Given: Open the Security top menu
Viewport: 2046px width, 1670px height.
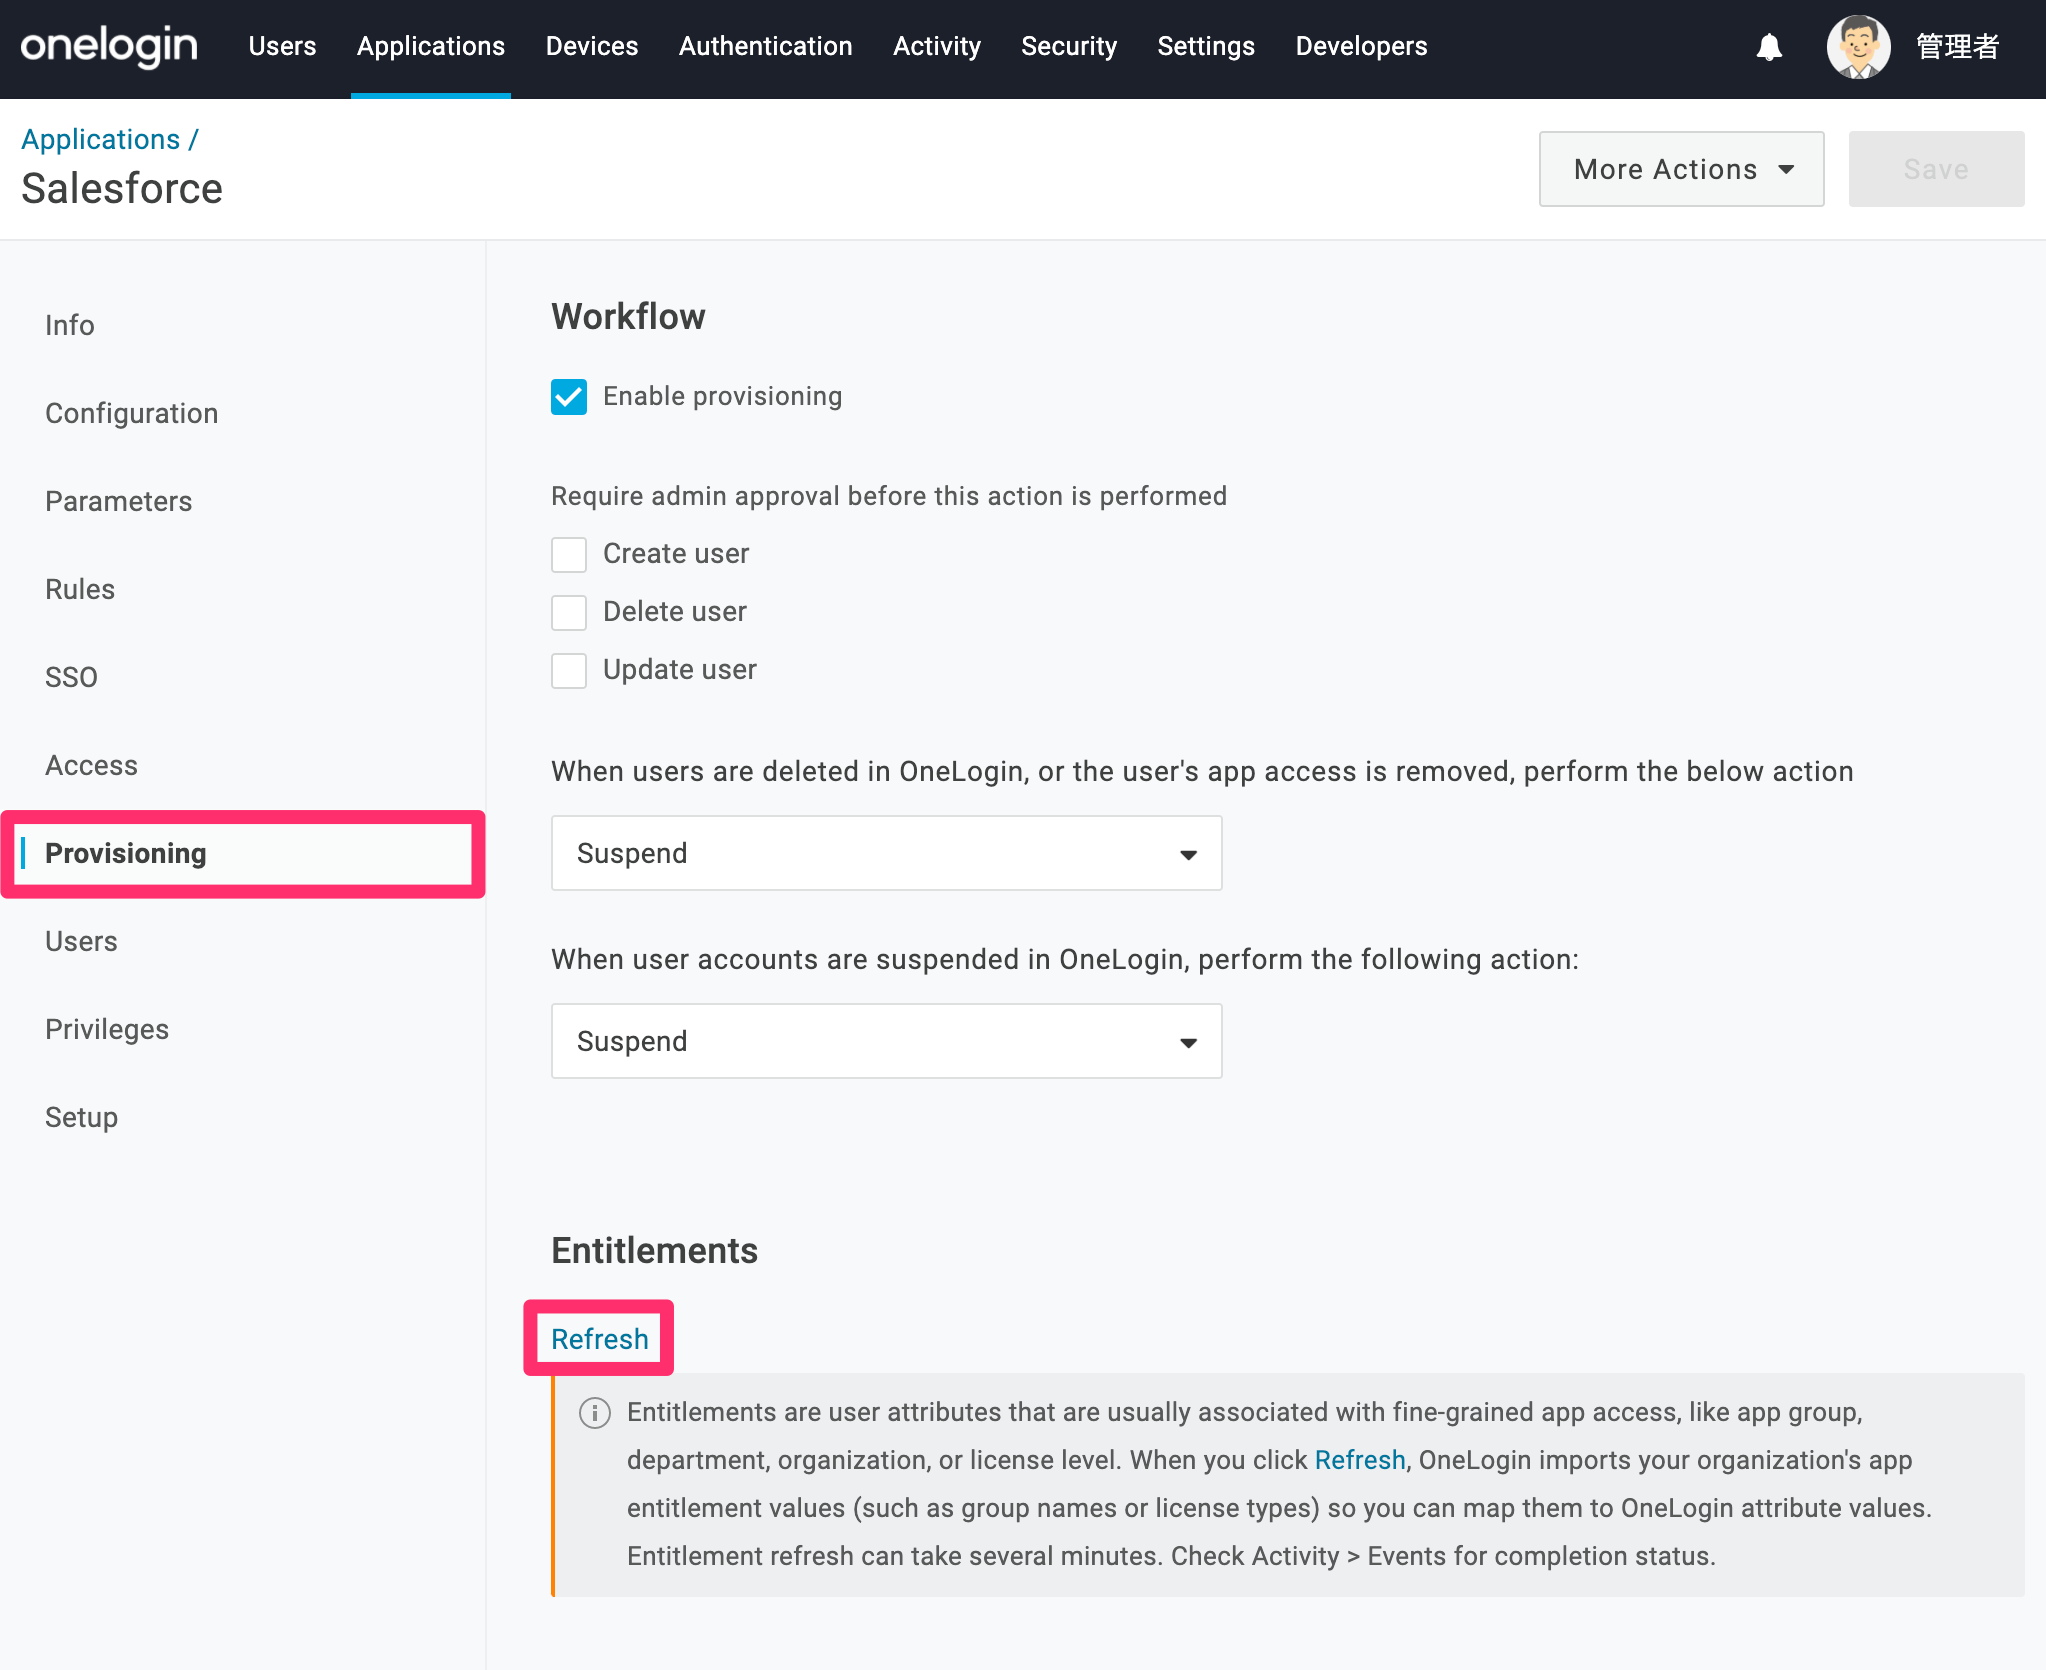Looking at the screenshot, I should 1069,46.
